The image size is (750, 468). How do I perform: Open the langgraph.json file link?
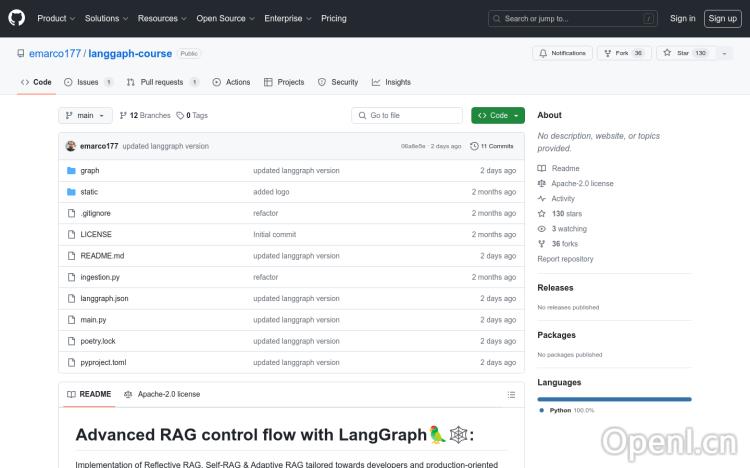104,299
